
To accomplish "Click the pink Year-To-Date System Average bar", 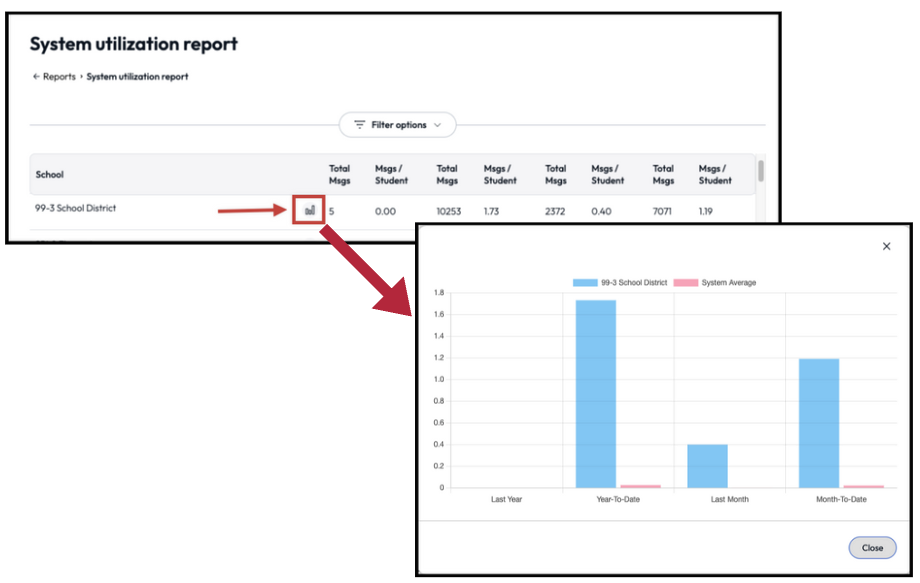I will 640,486.
